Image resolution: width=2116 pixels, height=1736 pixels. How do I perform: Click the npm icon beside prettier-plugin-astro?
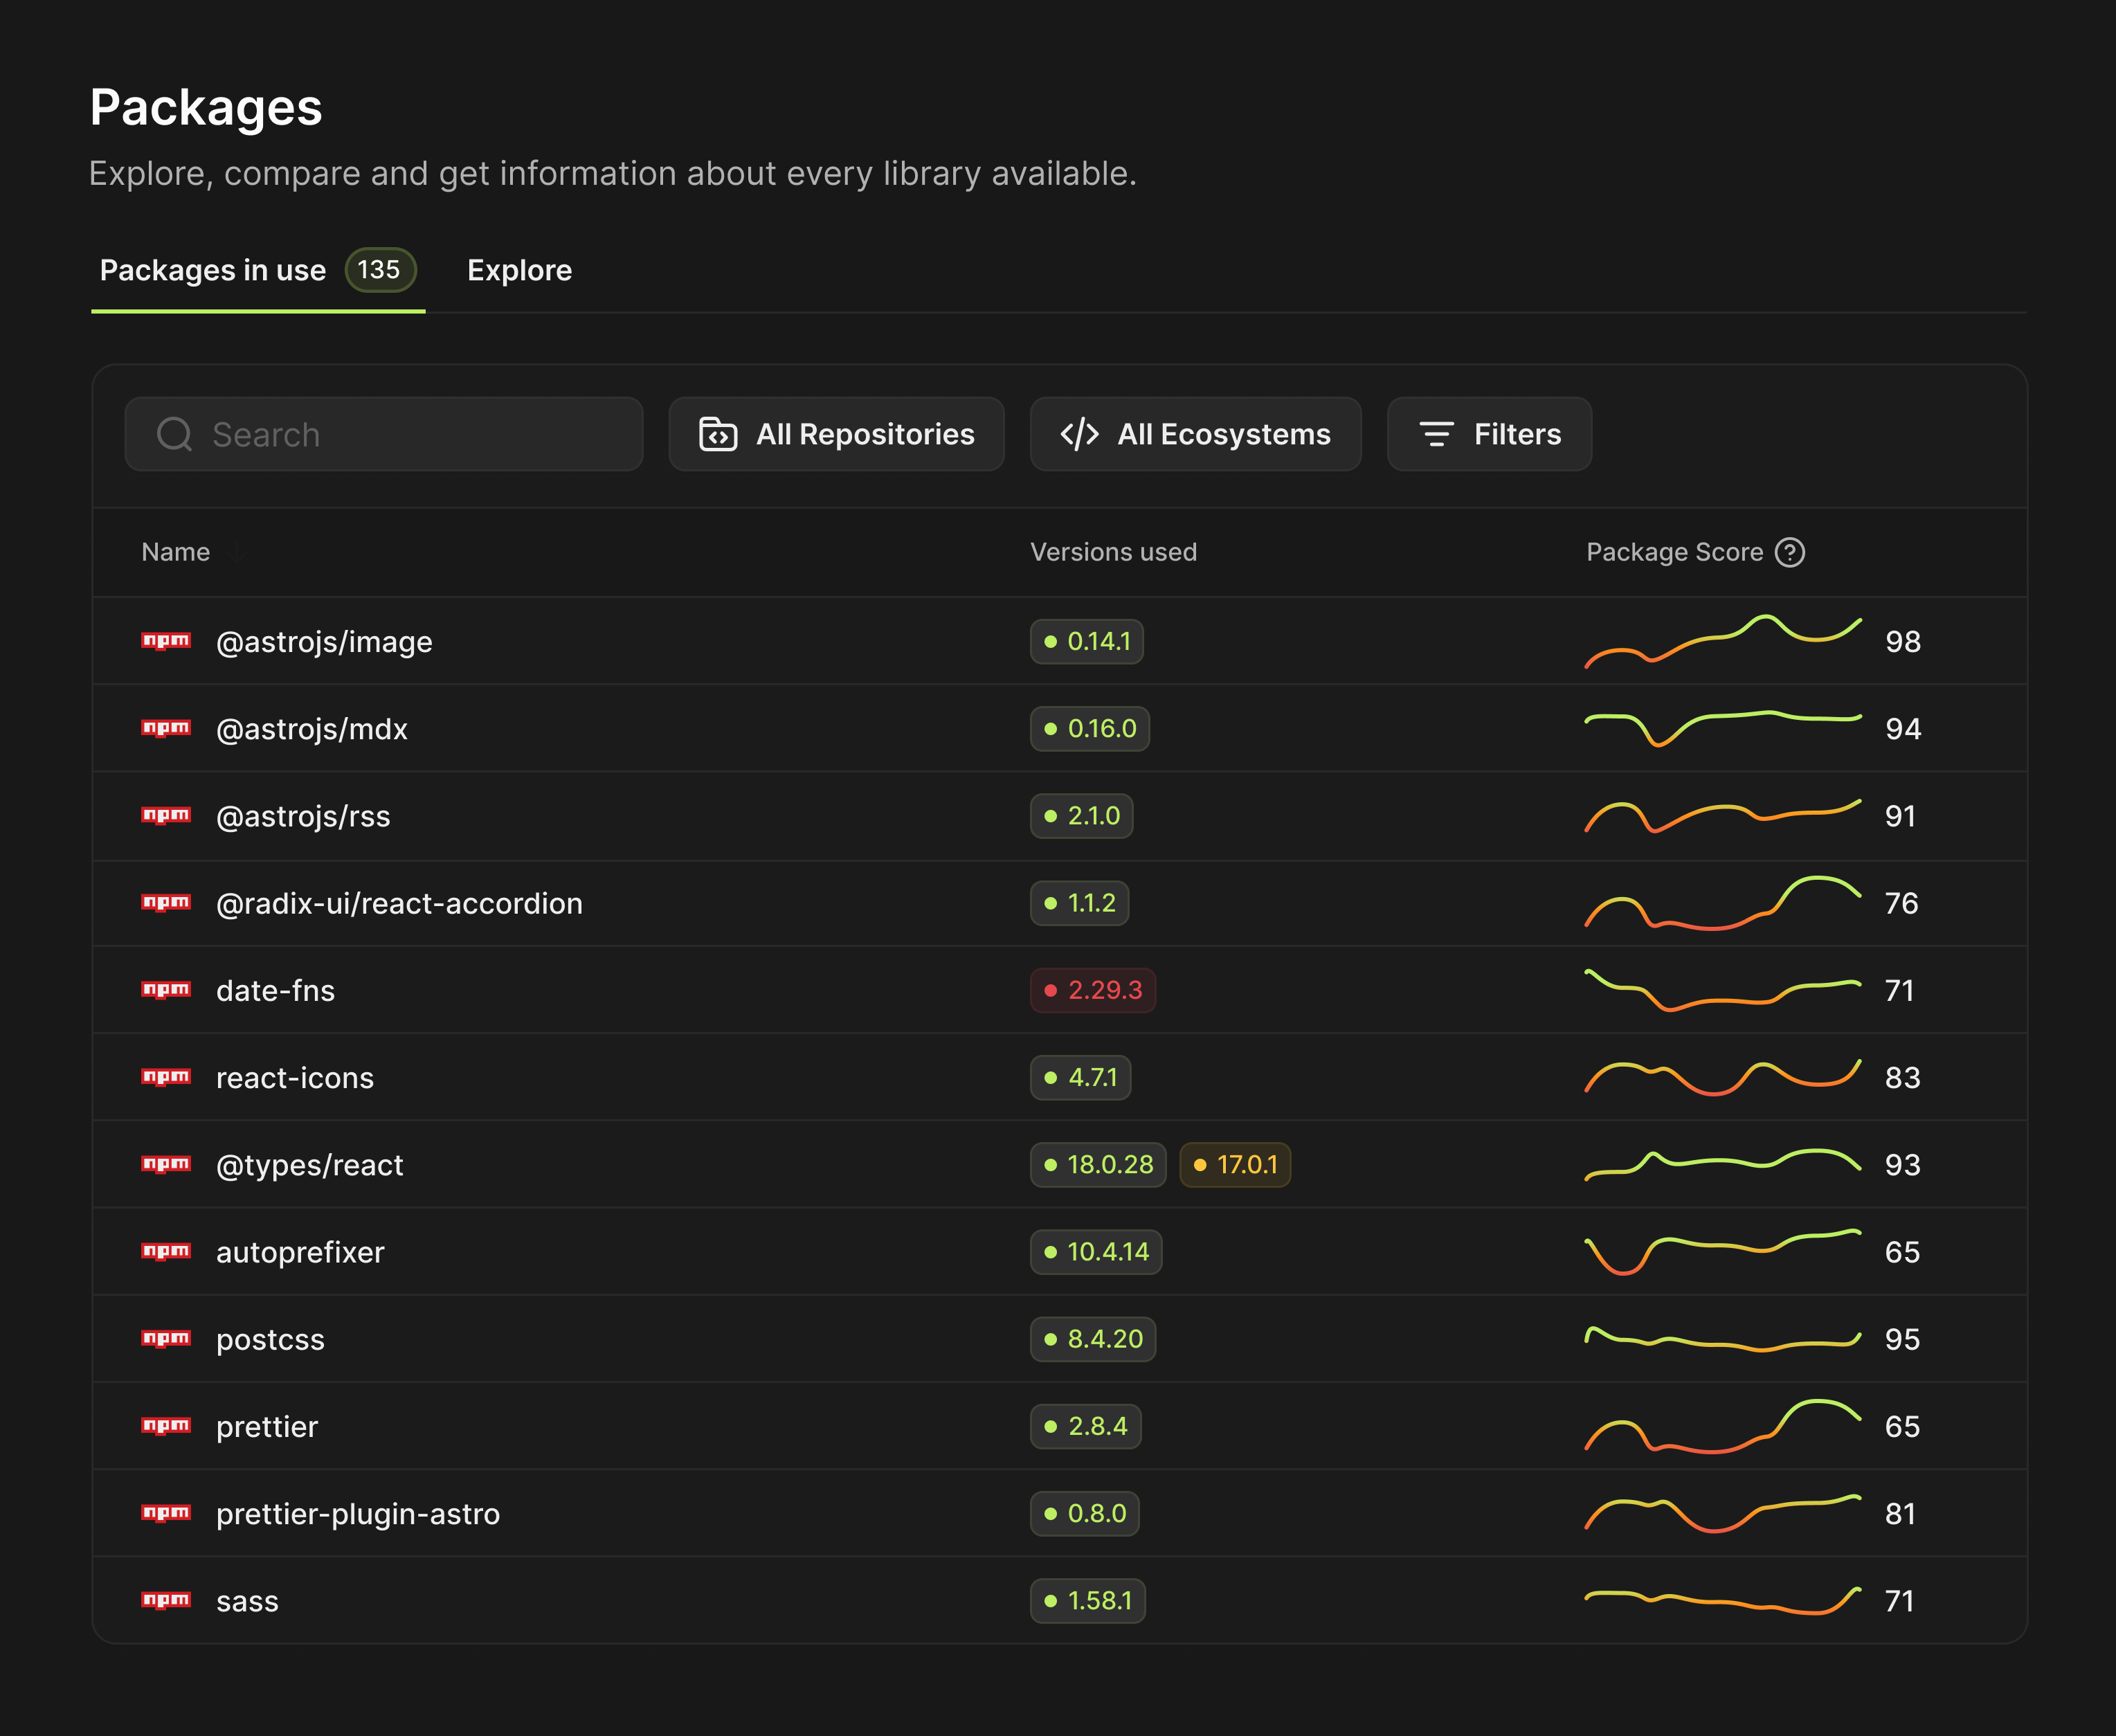[166, 1512]
